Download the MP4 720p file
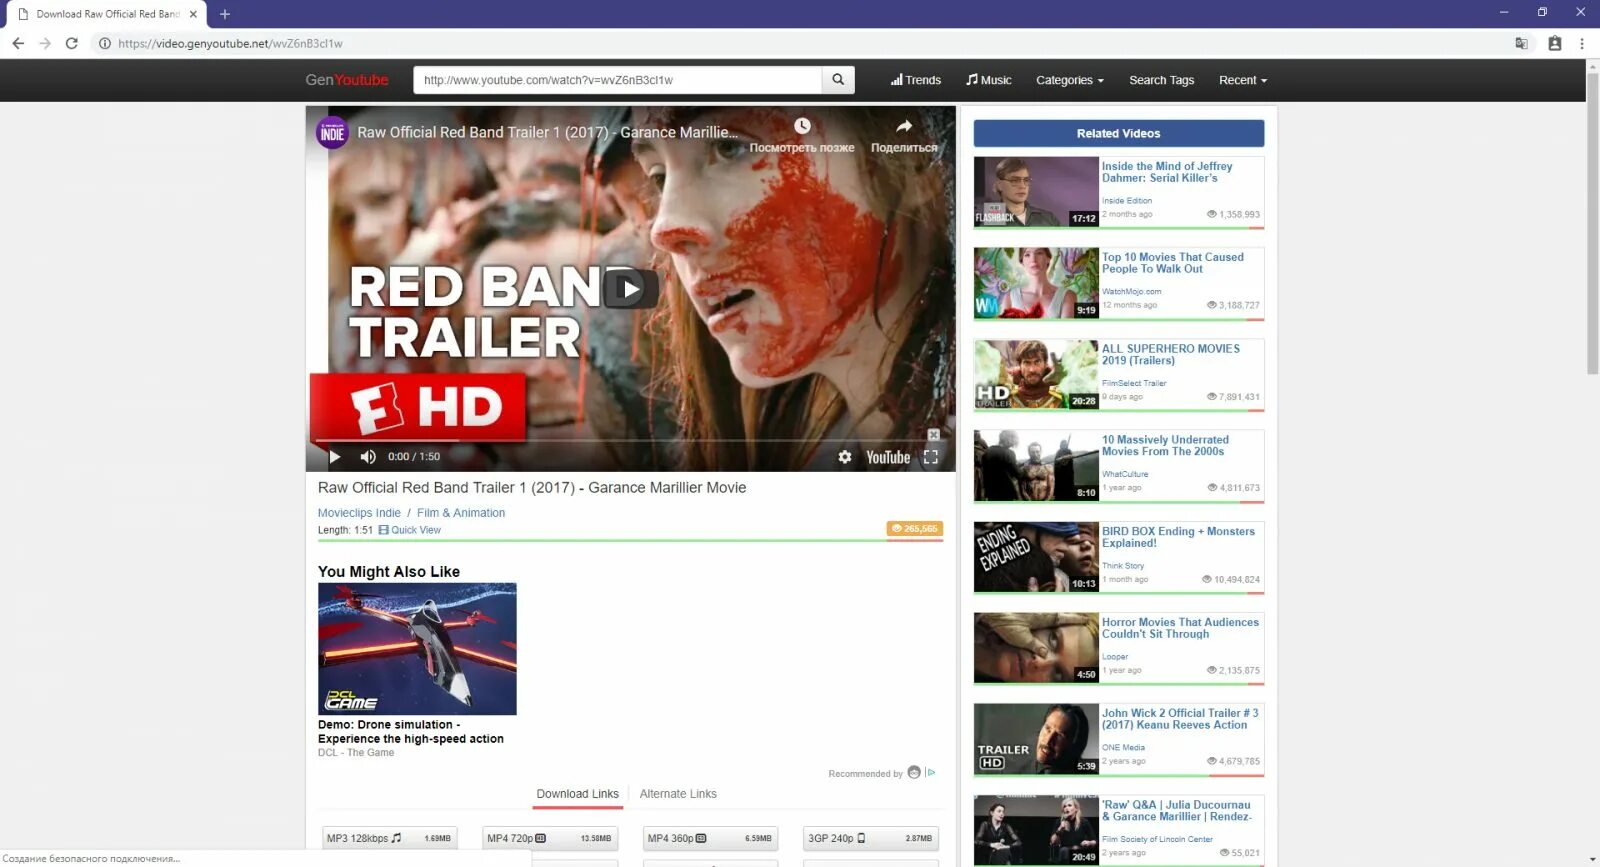1600x867 pixels. click(x=550, y=838)
